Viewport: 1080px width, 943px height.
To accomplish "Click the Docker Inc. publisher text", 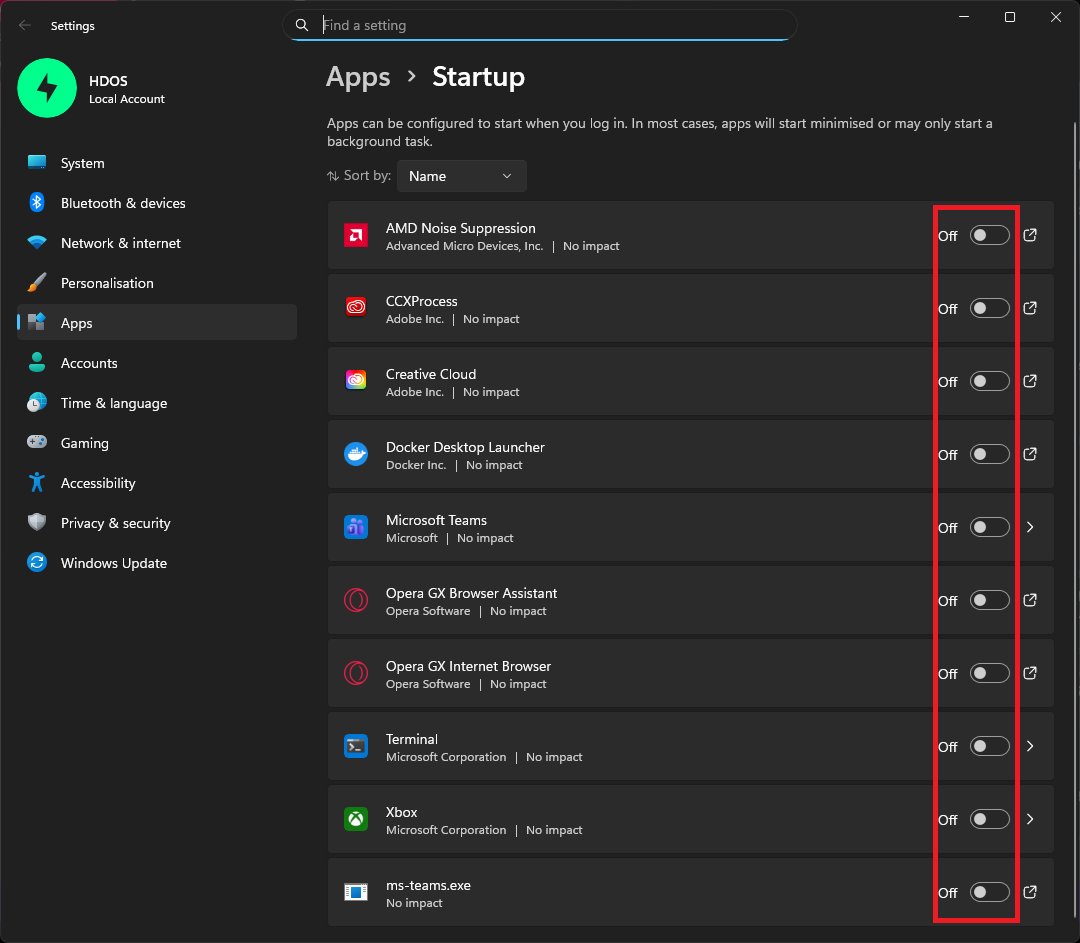I will [416, 466].
